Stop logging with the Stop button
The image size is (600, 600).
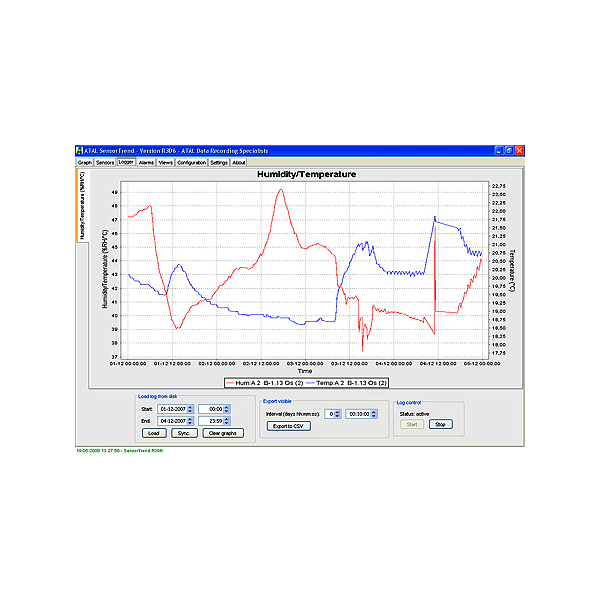coord(441,424)
